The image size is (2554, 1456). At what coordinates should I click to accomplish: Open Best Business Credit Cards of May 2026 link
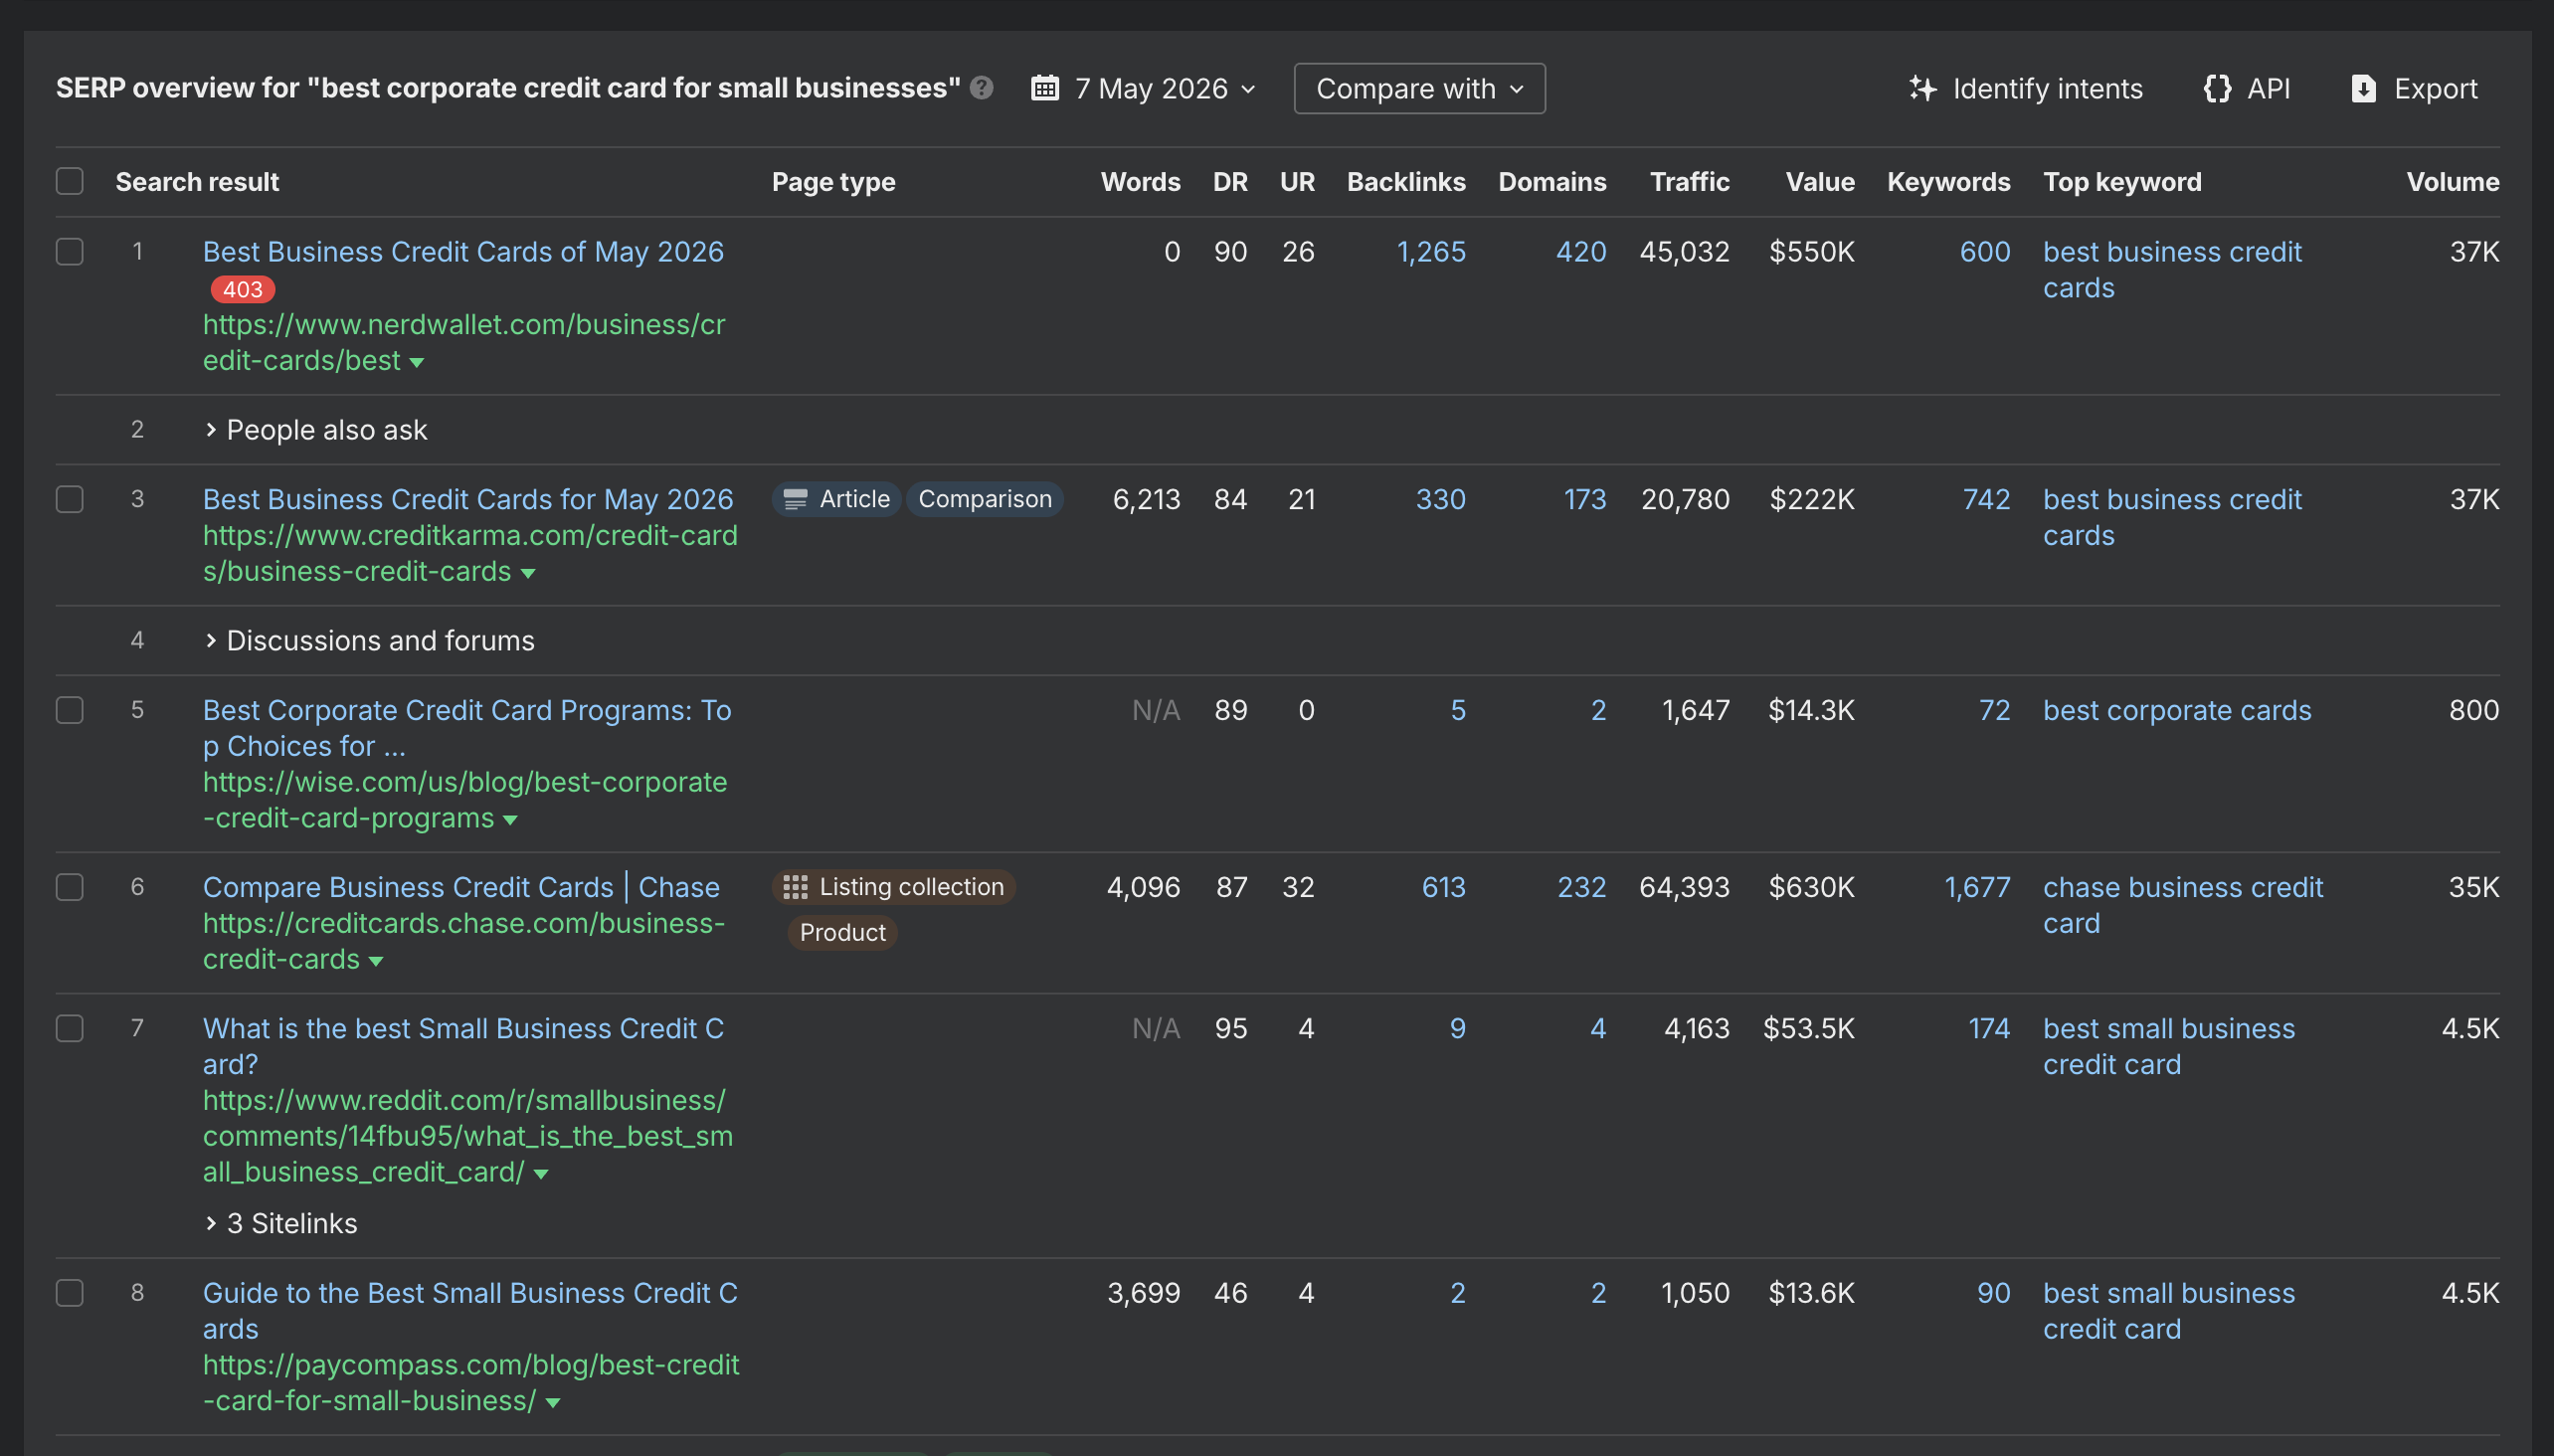pos(463,251)
